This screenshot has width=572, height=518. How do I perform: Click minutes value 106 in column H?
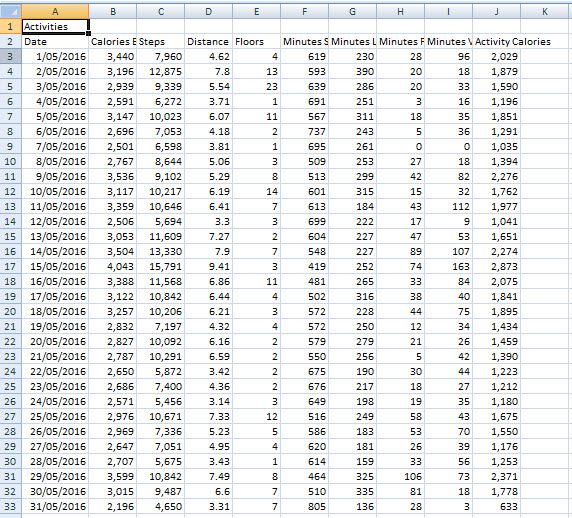tap(401, 476)
